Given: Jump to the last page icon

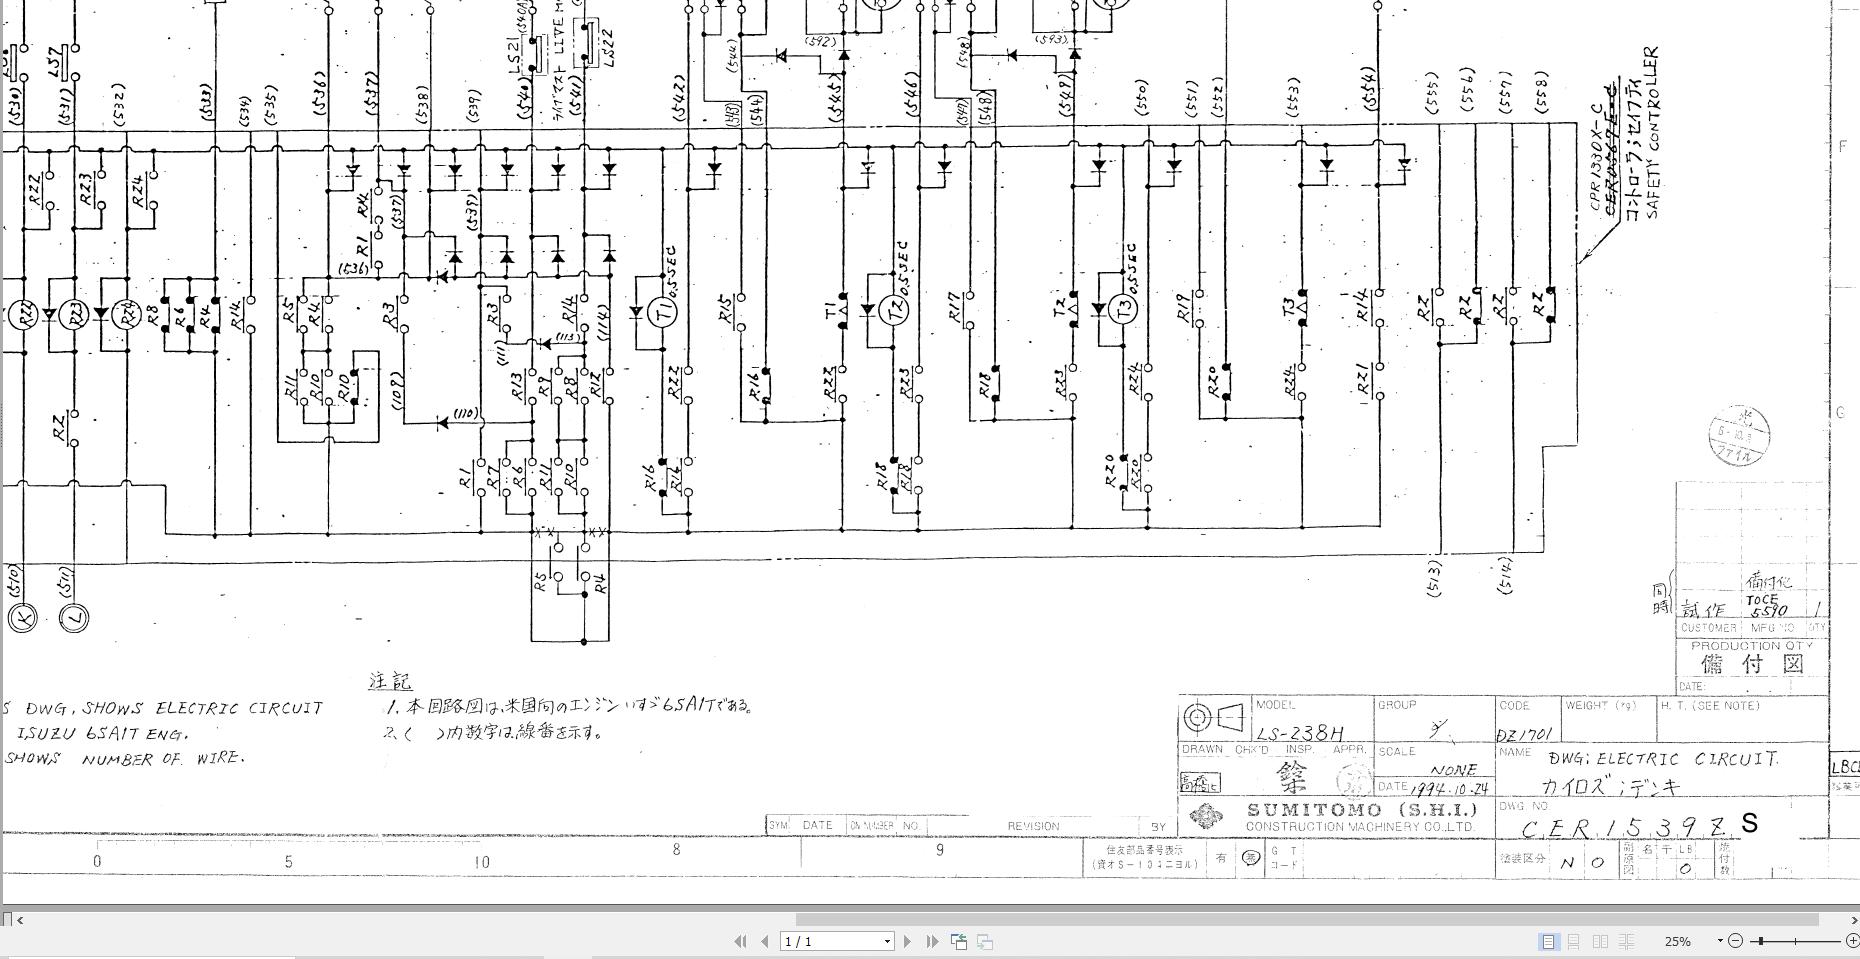Looking at the screenshot, I should point(933,942).
